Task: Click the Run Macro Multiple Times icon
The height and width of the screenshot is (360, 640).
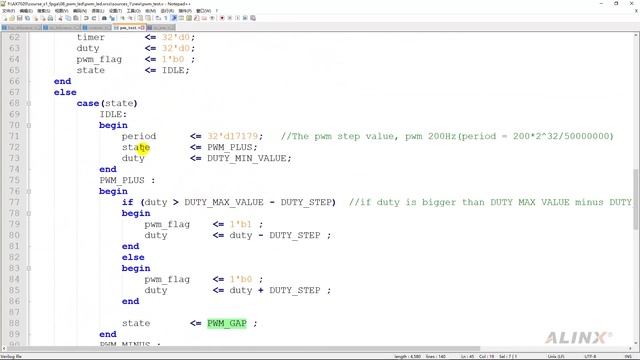Action: point(245,18)
